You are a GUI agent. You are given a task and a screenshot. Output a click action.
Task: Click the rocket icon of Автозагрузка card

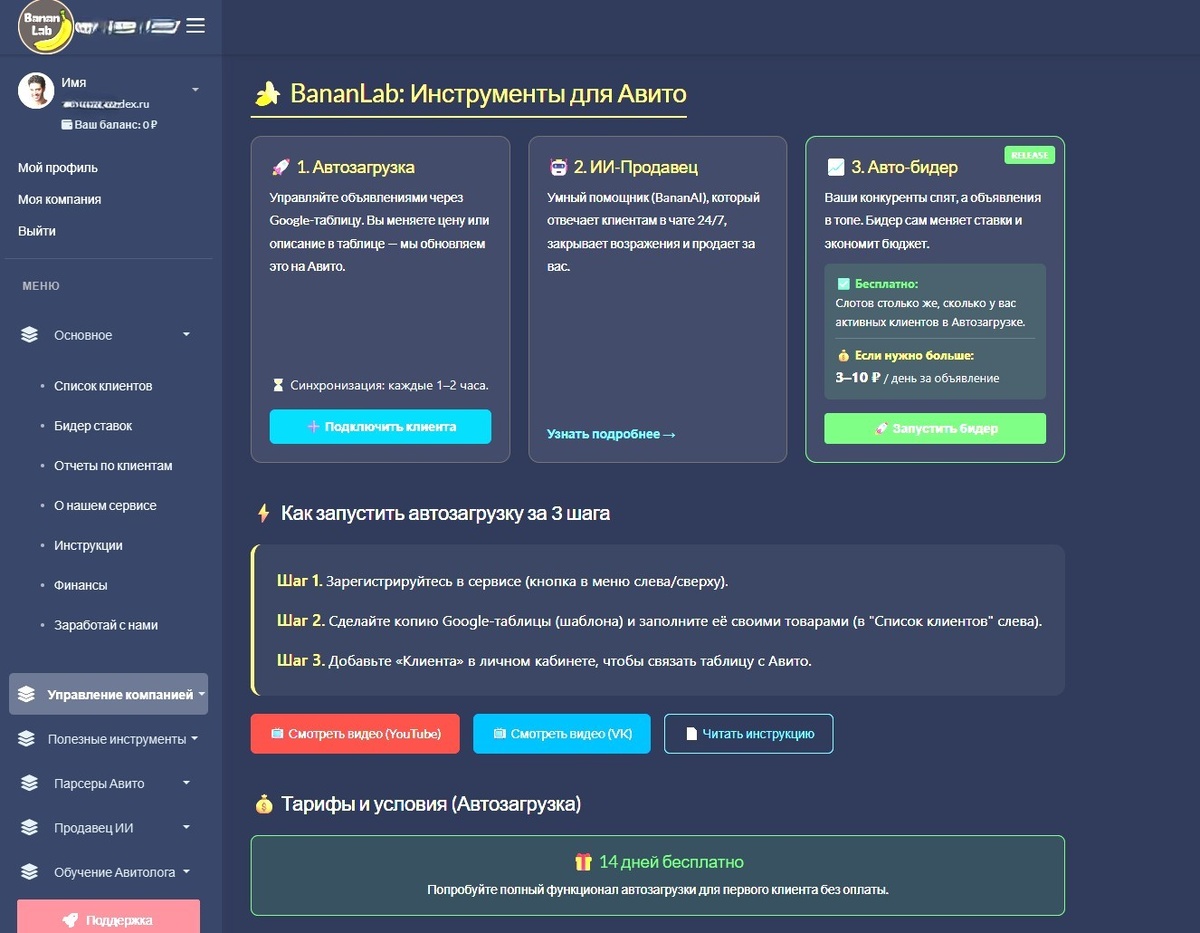(x=281, y=167)
